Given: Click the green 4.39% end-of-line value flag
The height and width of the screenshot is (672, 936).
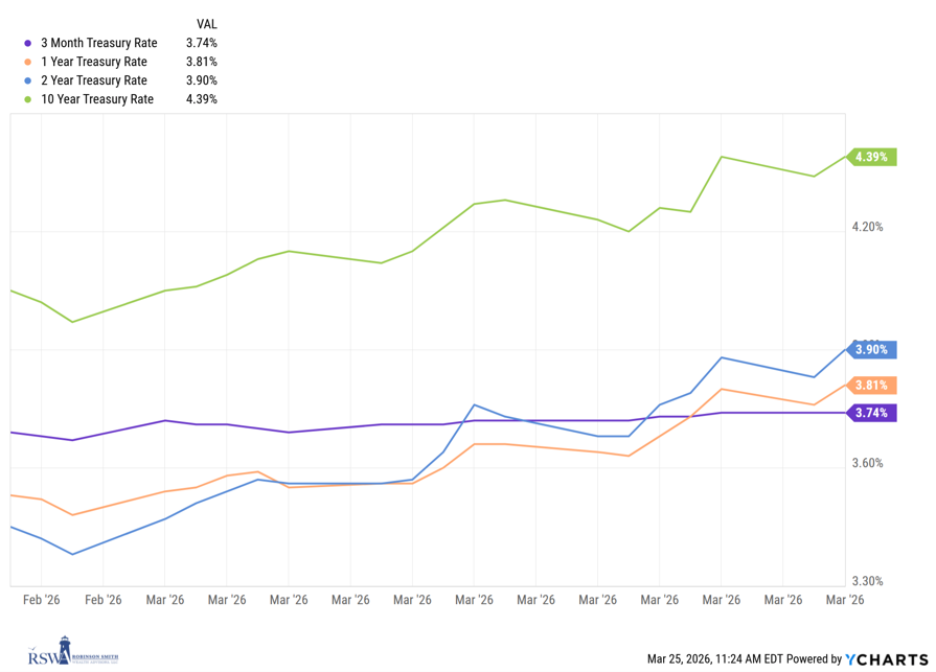Looking at the screenshot, I should tap(874, 156).
